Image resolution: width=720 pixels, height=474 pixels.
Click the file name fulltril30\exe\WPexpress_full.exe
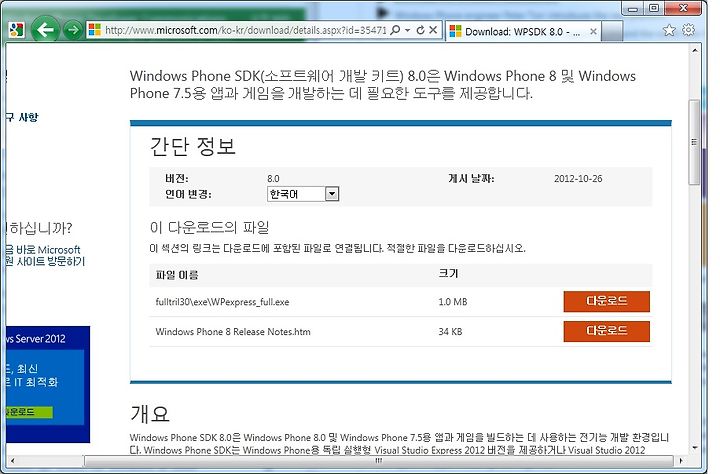[x=222, y=302]
